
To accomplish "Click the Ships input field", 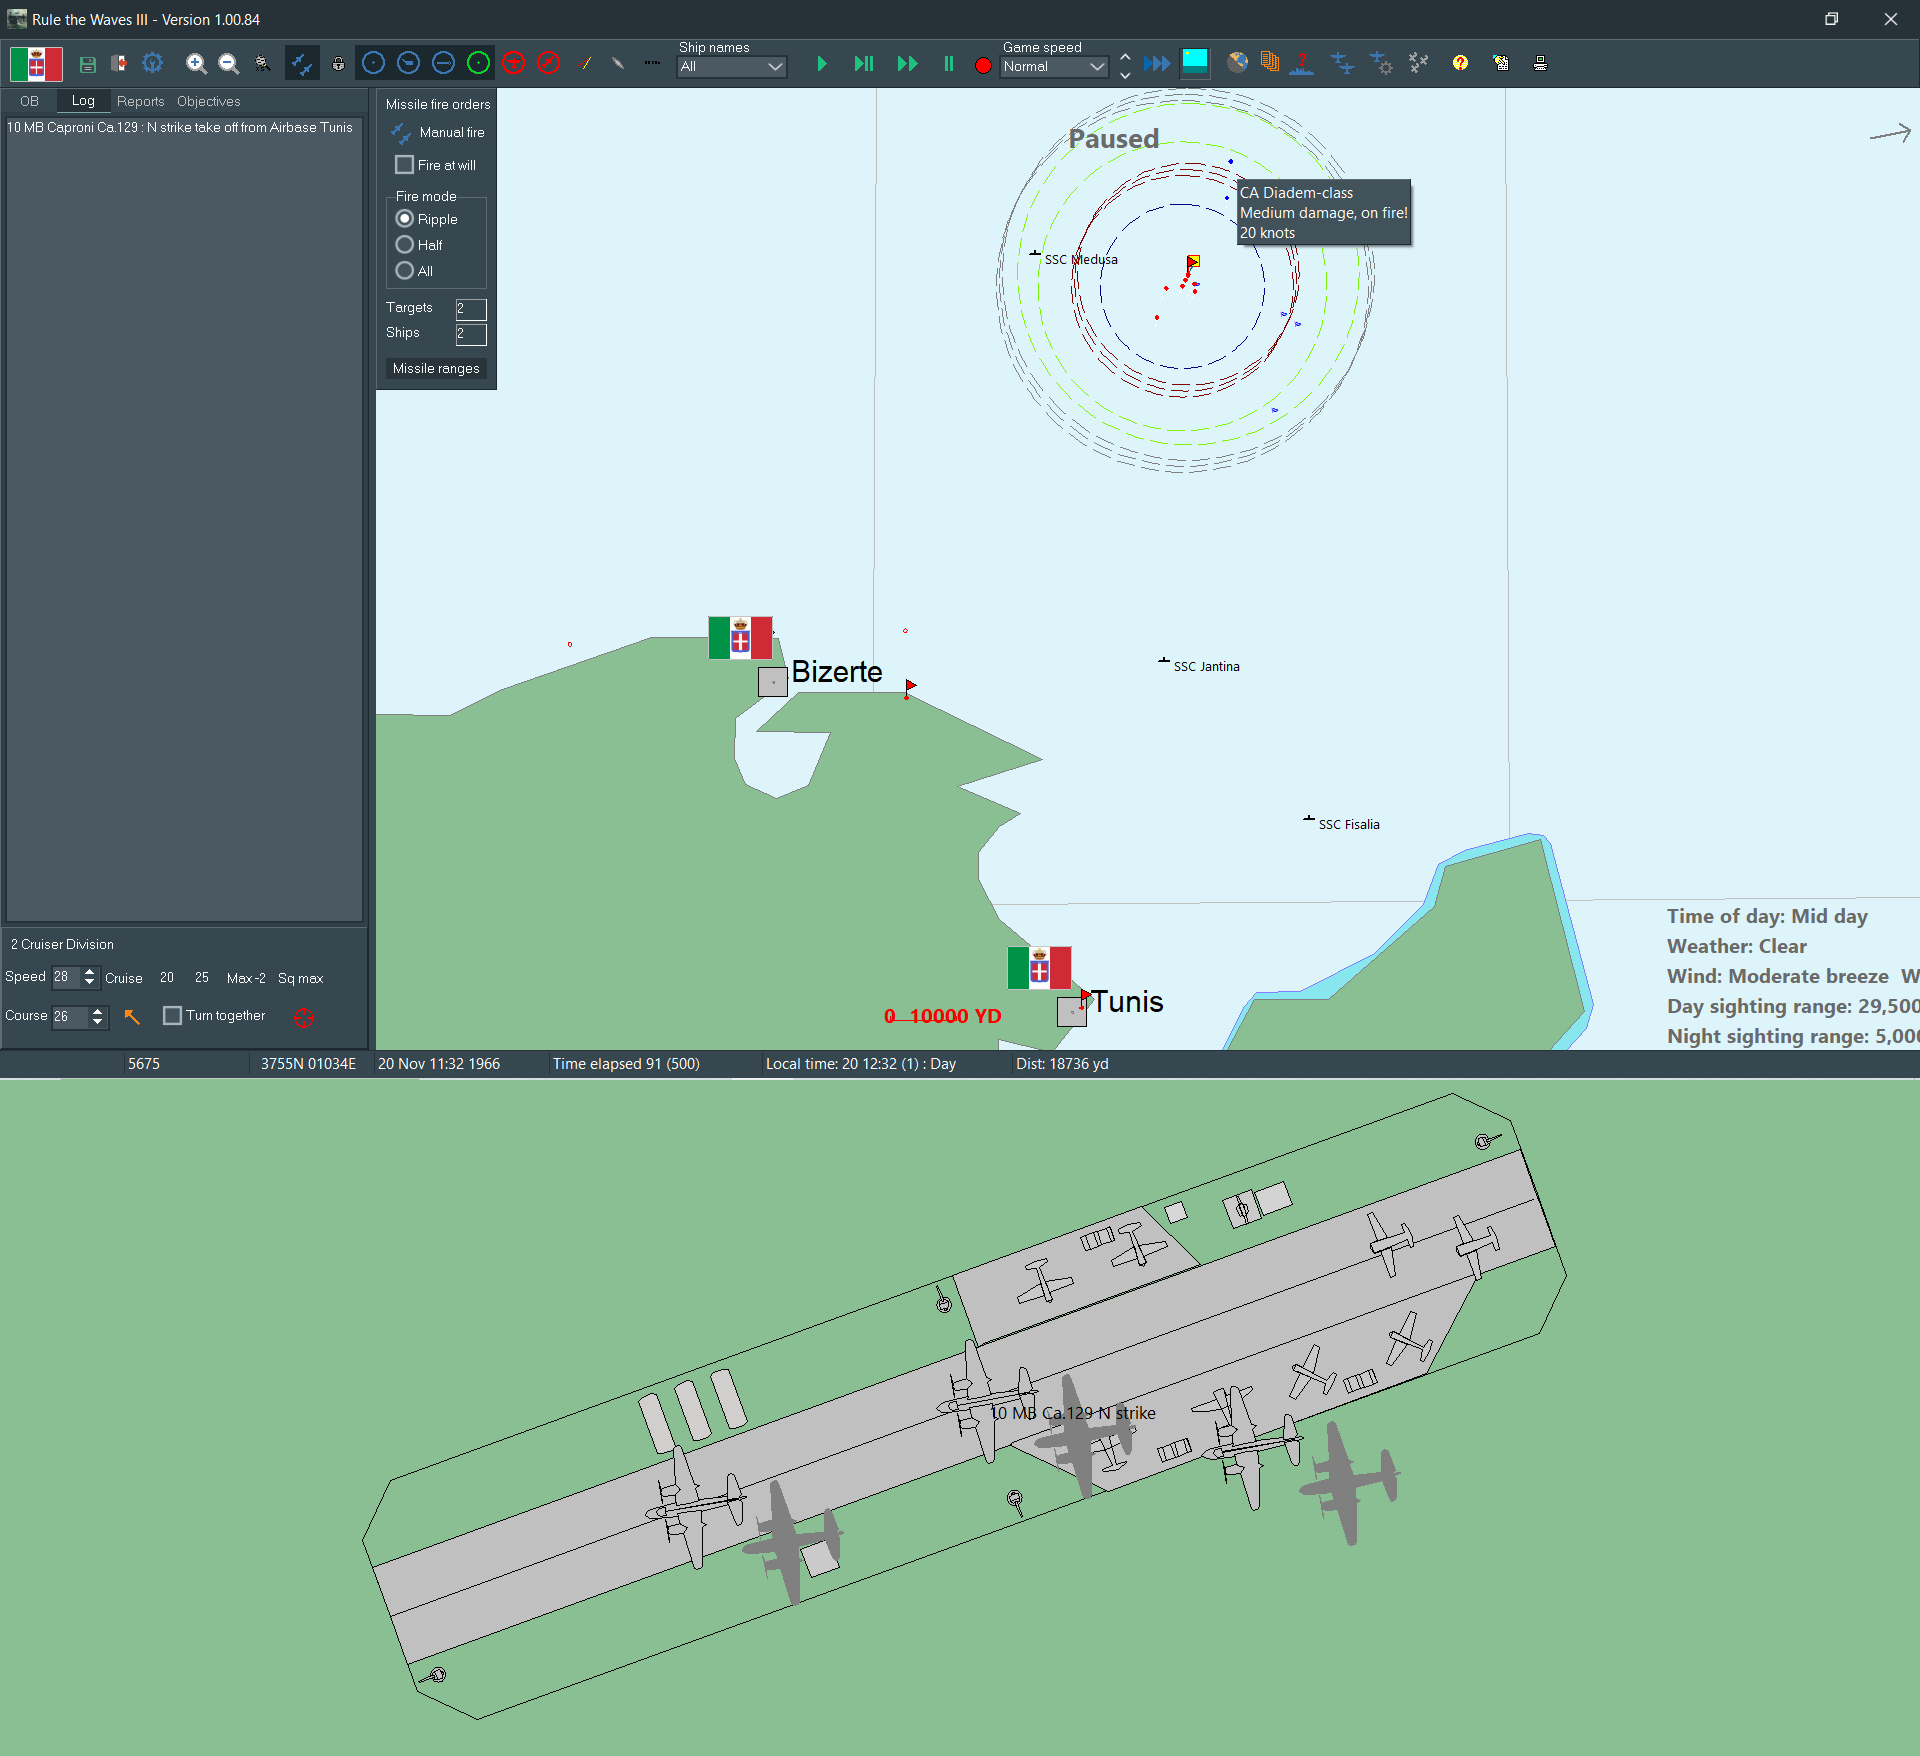I will pos(471,334).
